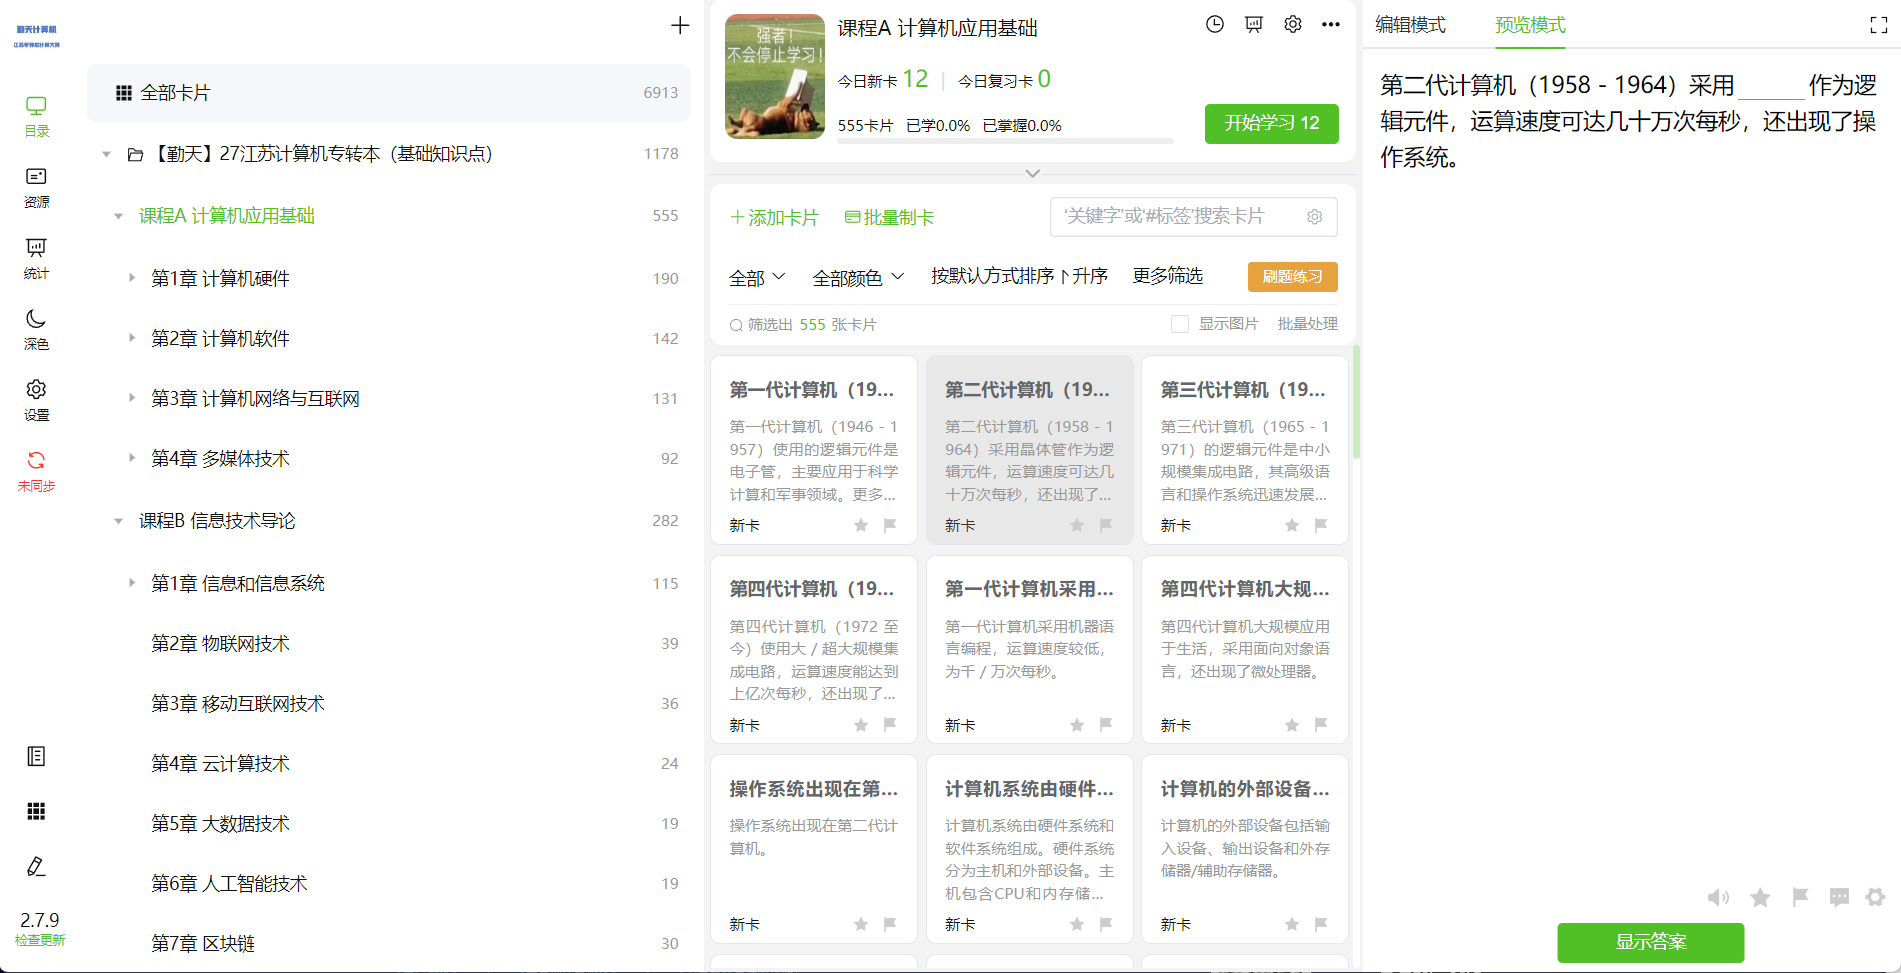Screen dimensions: 1901x973
Task: Click the pencil edit icon in sidebar
Action: [x=36, y=866]
